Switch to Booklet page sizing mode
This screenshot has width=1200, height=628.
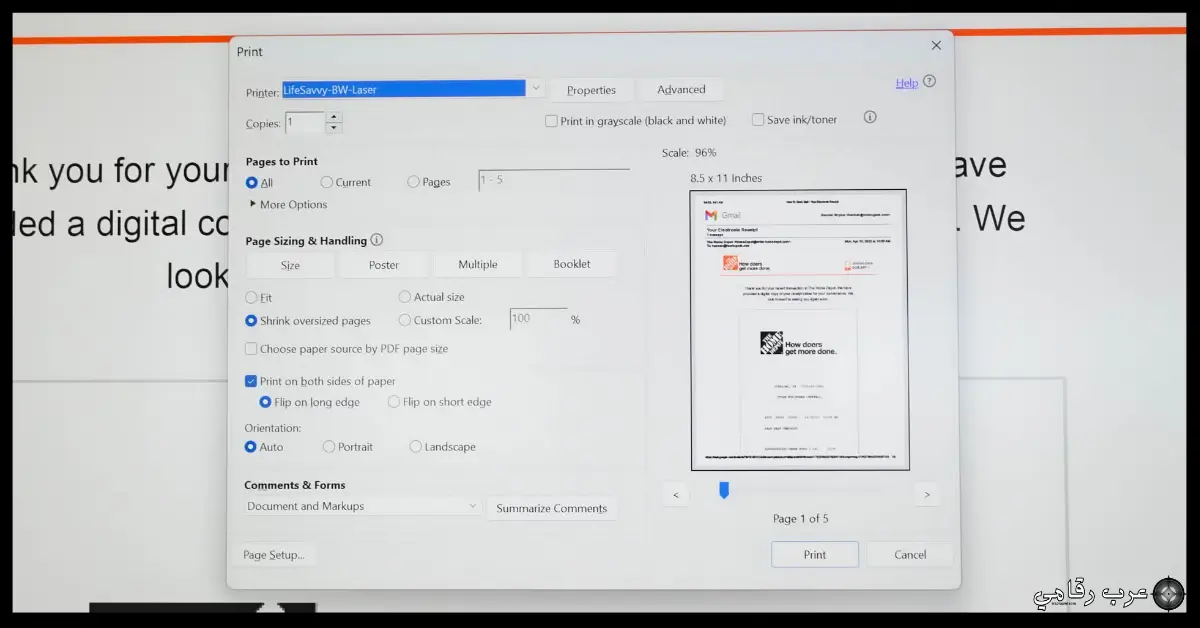[571, 264]
